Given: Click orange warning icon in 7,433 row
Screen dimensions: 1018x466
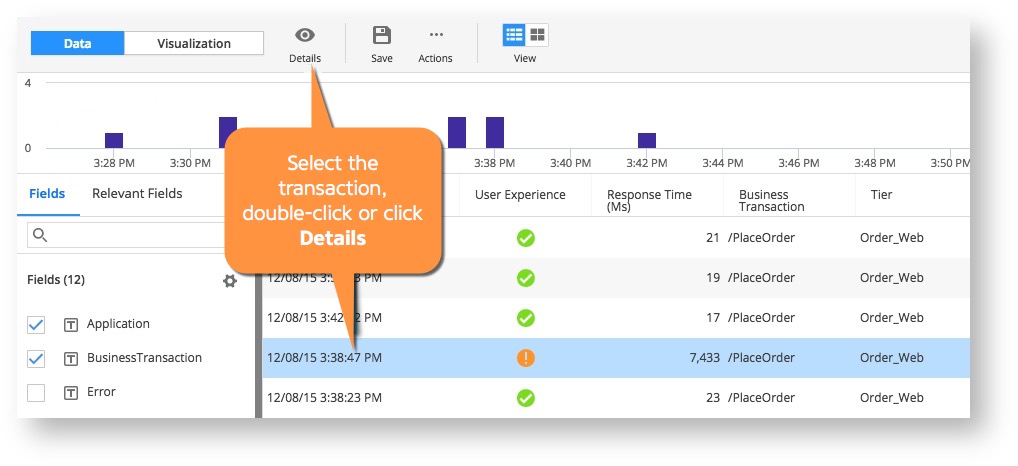Looking at the screenshot, I should click(x=525, y=358).
